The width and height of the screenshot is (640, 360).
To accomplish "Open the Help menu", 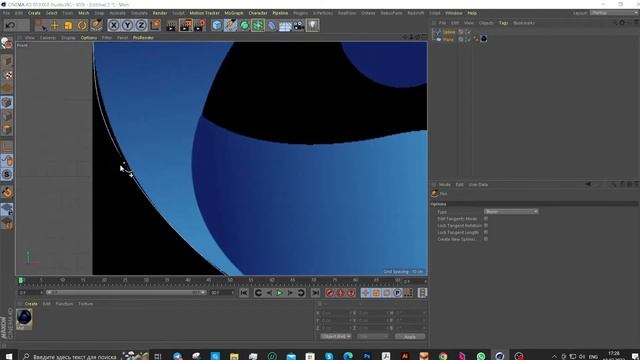I will pos(472,13).
